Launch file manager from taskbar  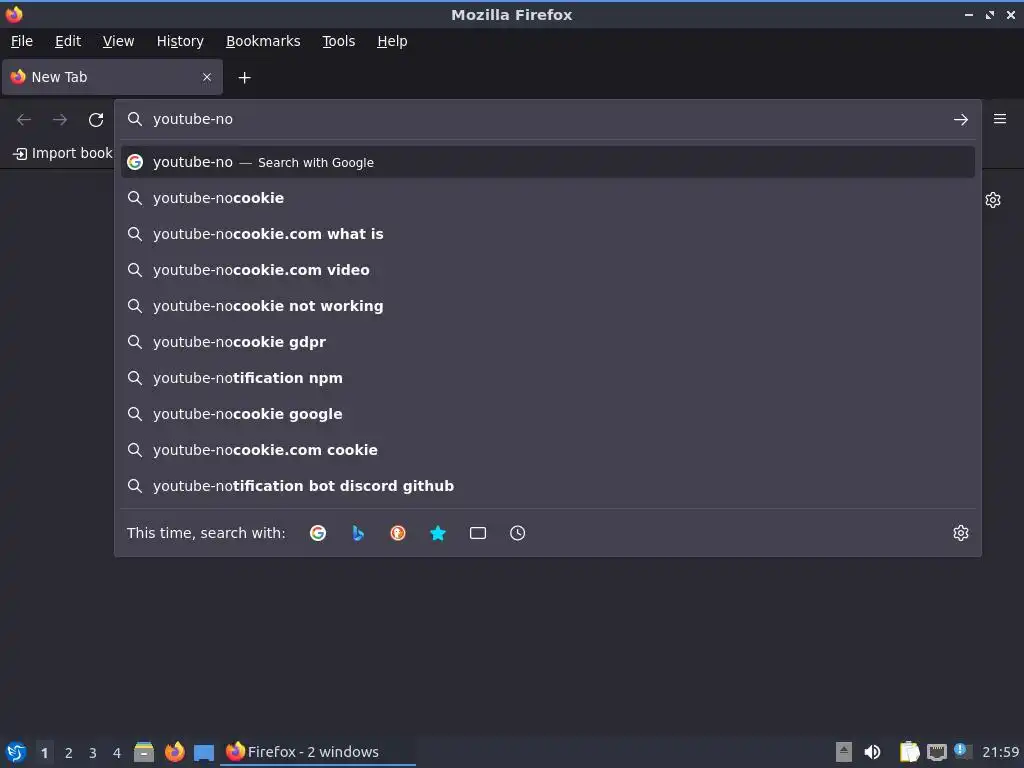click(x=144, y=752)
